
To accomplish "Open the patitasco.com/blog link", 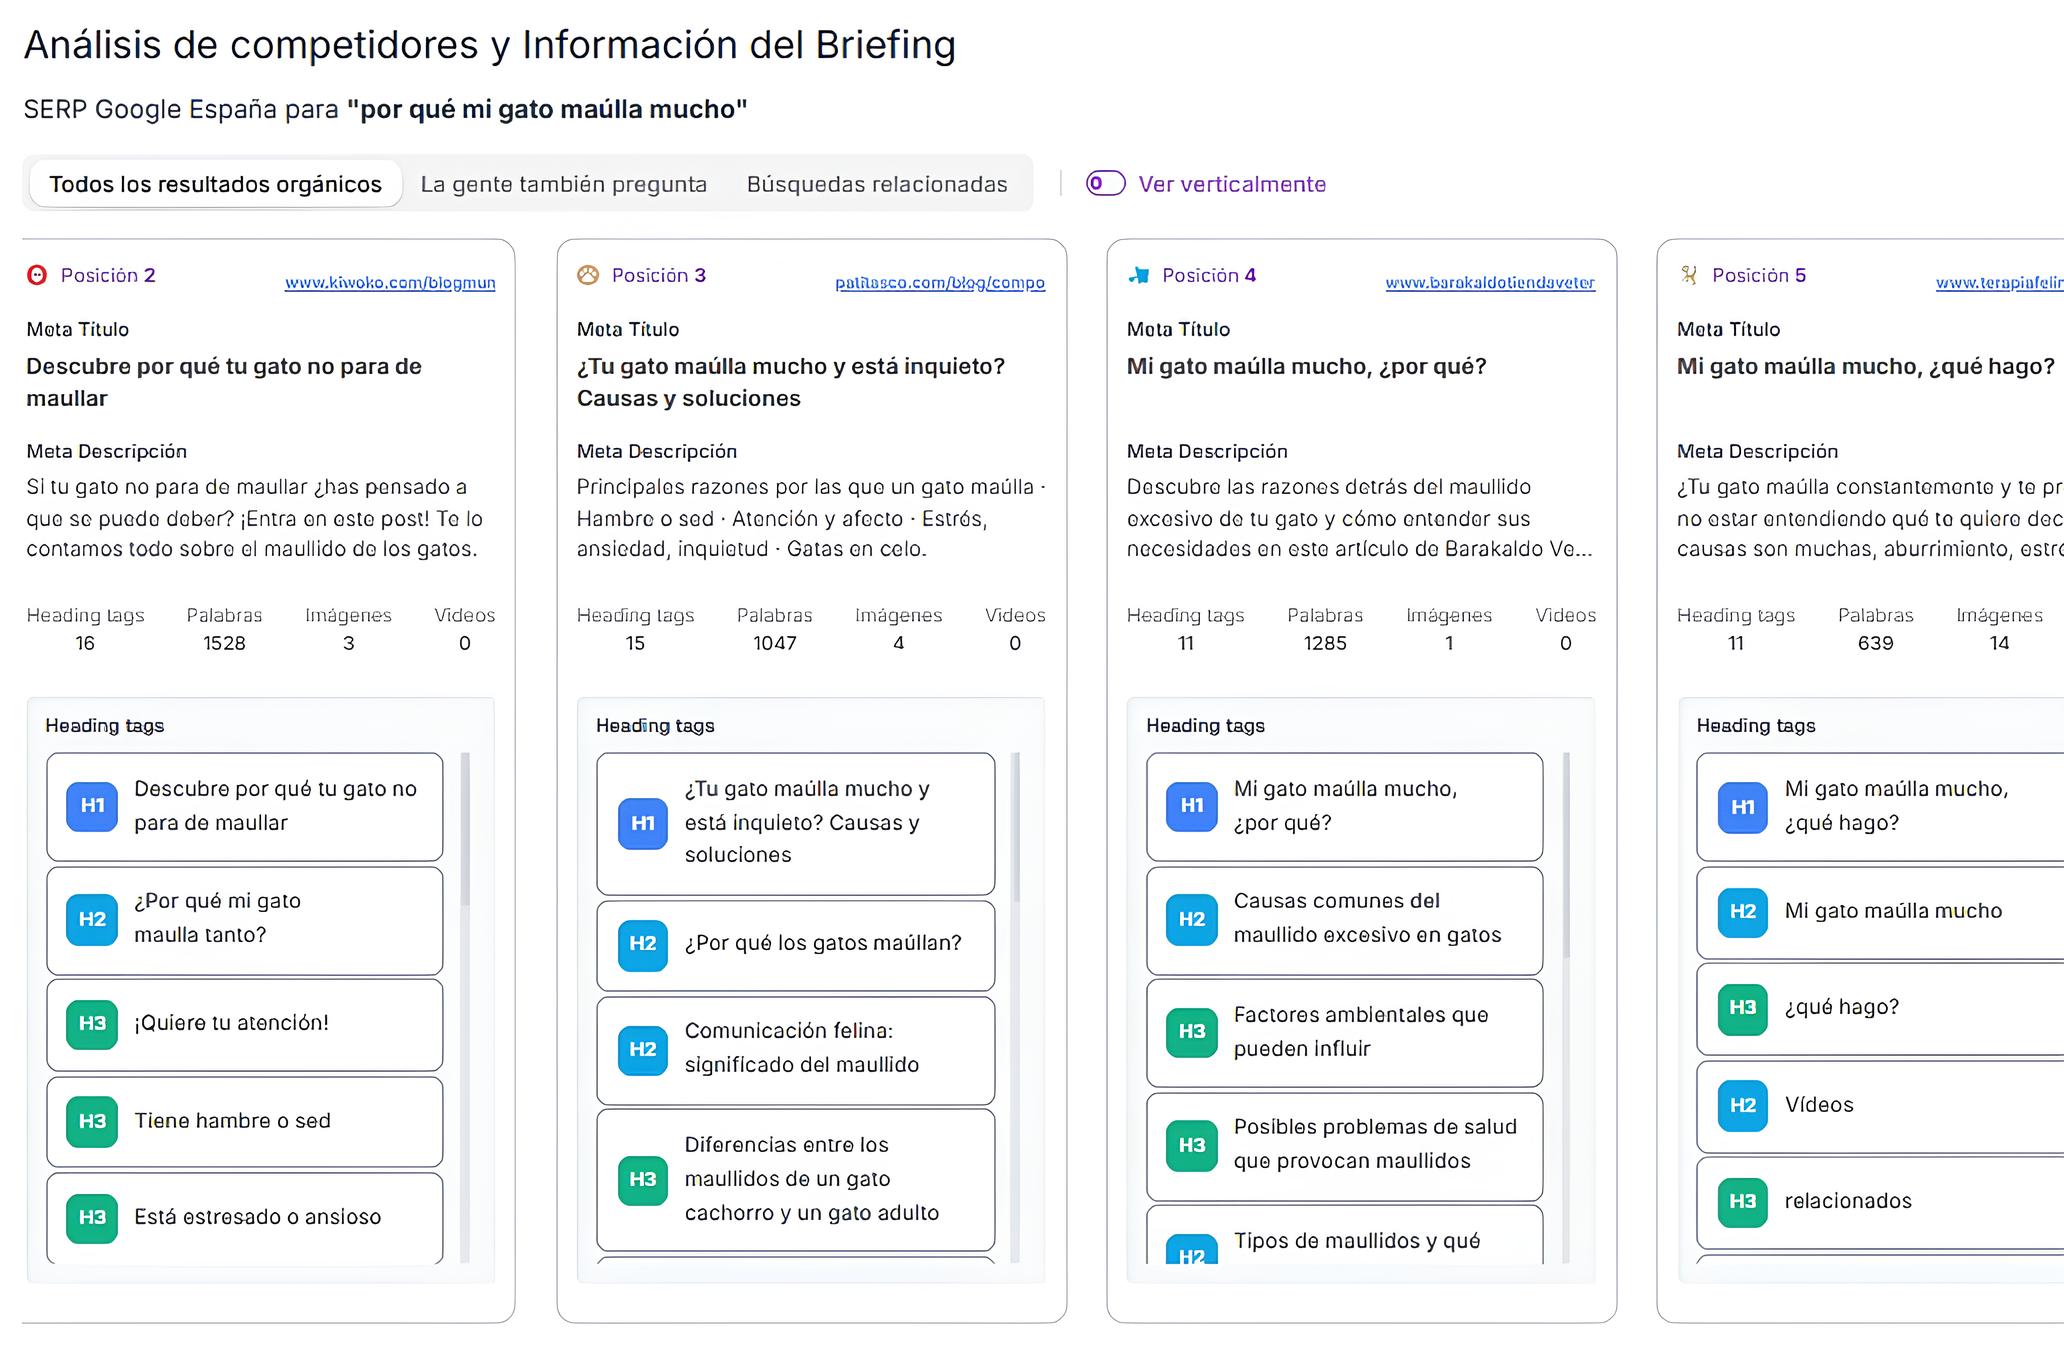I will (940, 283).
